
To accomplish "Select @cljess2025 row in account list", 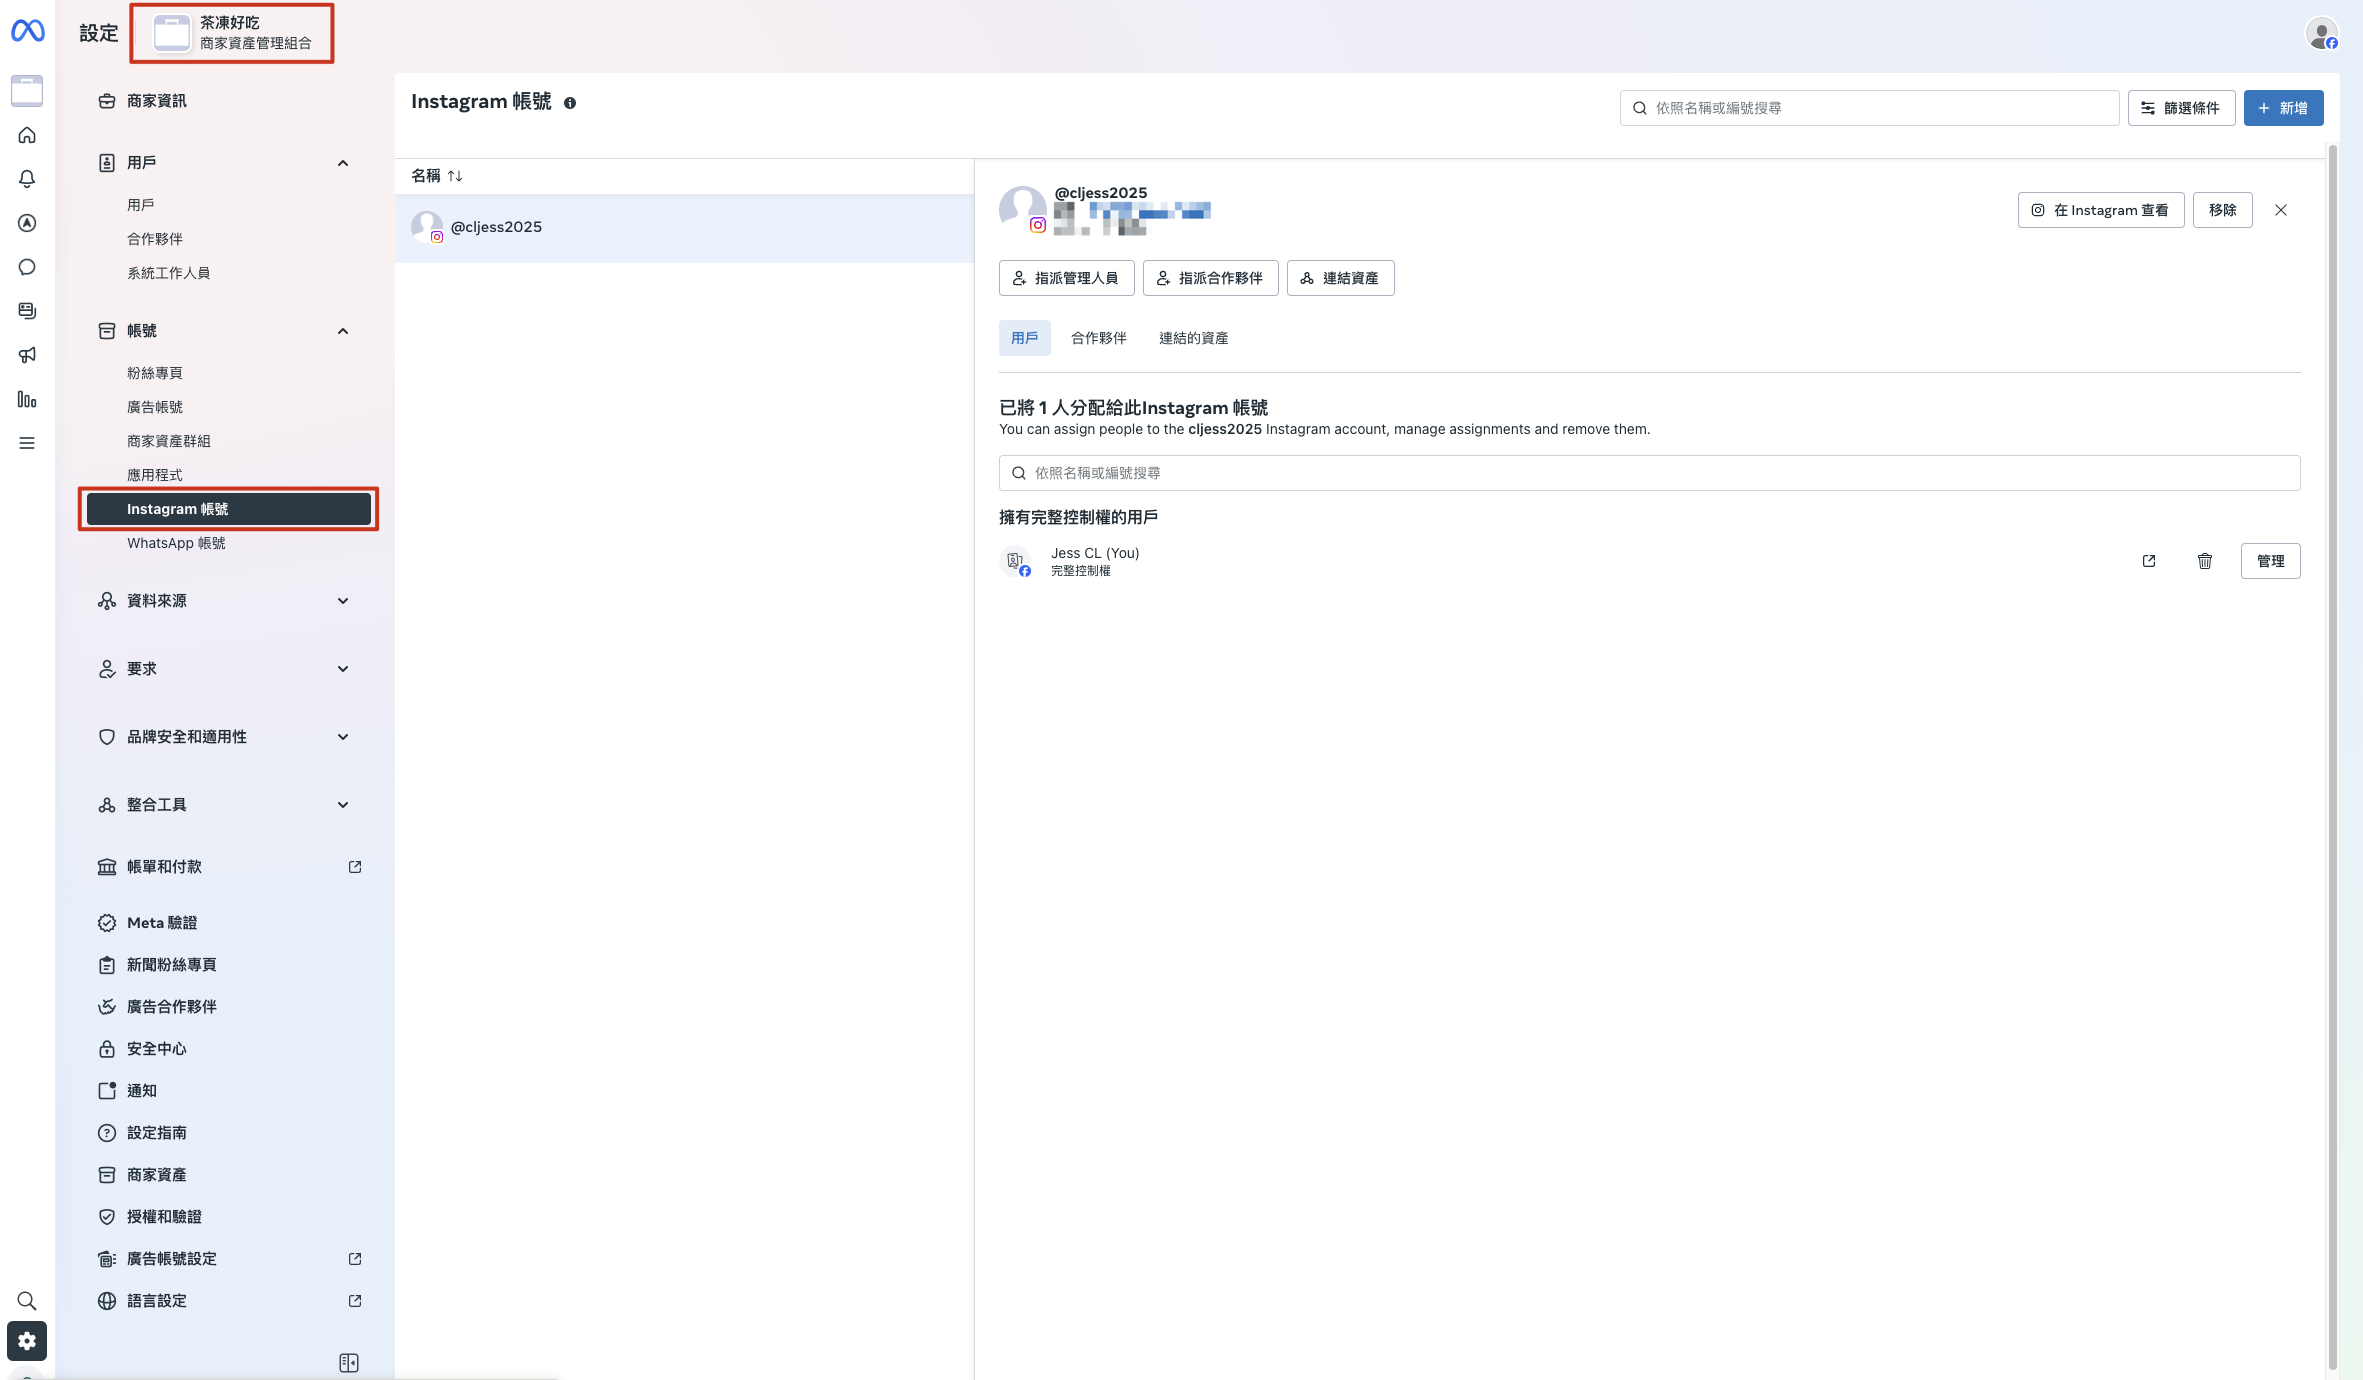I will 684,228.
